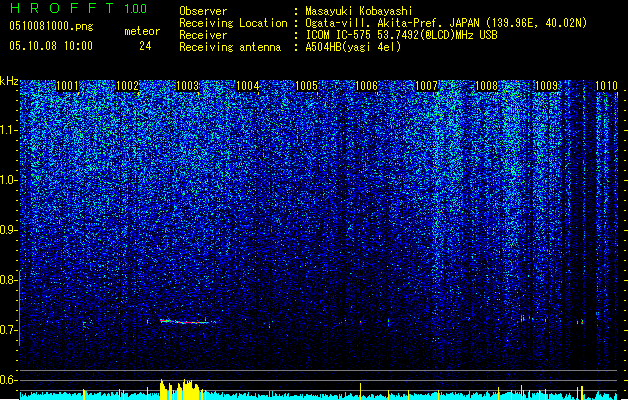Click the 1007 time marker
Image resolution: width=629 pixels, height=400 pixels.
(x=426, y=86)
